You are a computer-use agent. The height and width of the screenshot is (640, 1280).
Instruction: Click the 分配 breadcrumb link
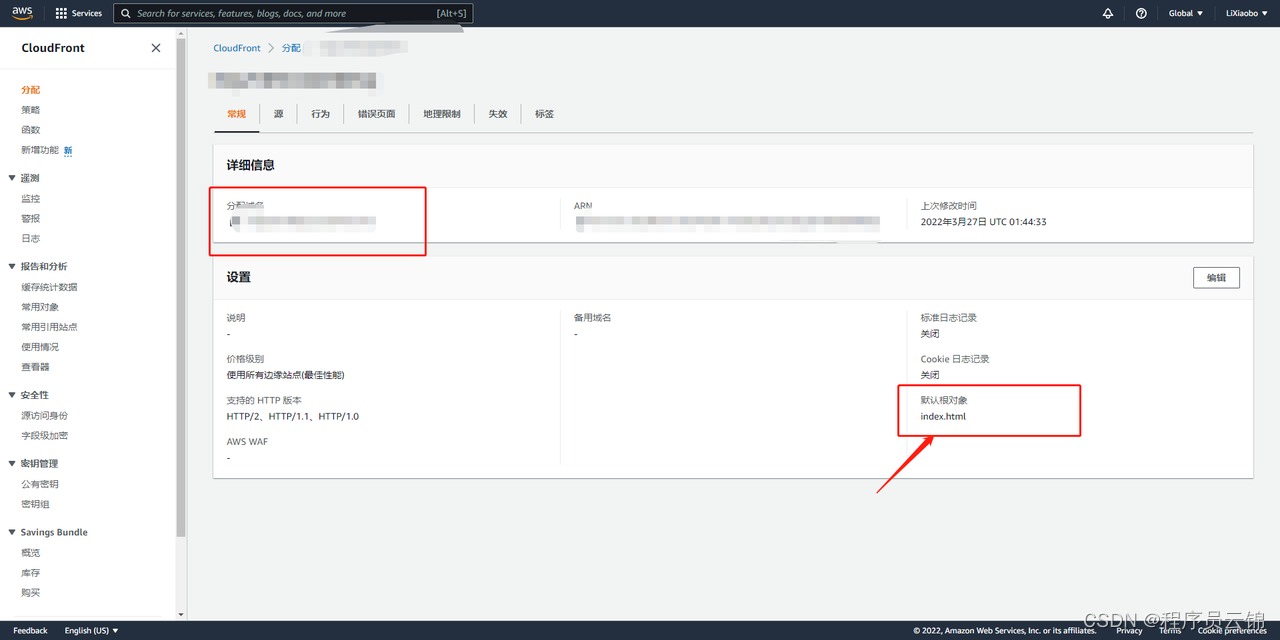tap(291, 48)
